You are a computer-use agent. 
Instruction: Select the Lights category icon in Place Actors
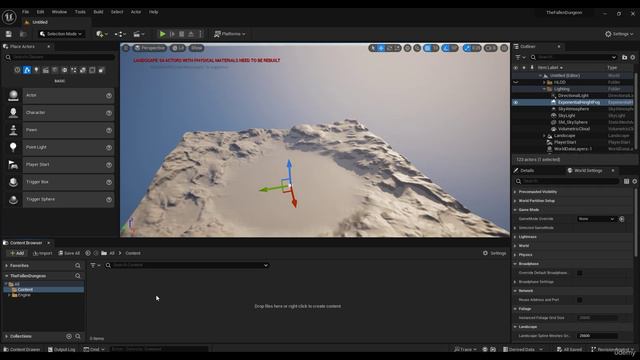tap(36, 70)
